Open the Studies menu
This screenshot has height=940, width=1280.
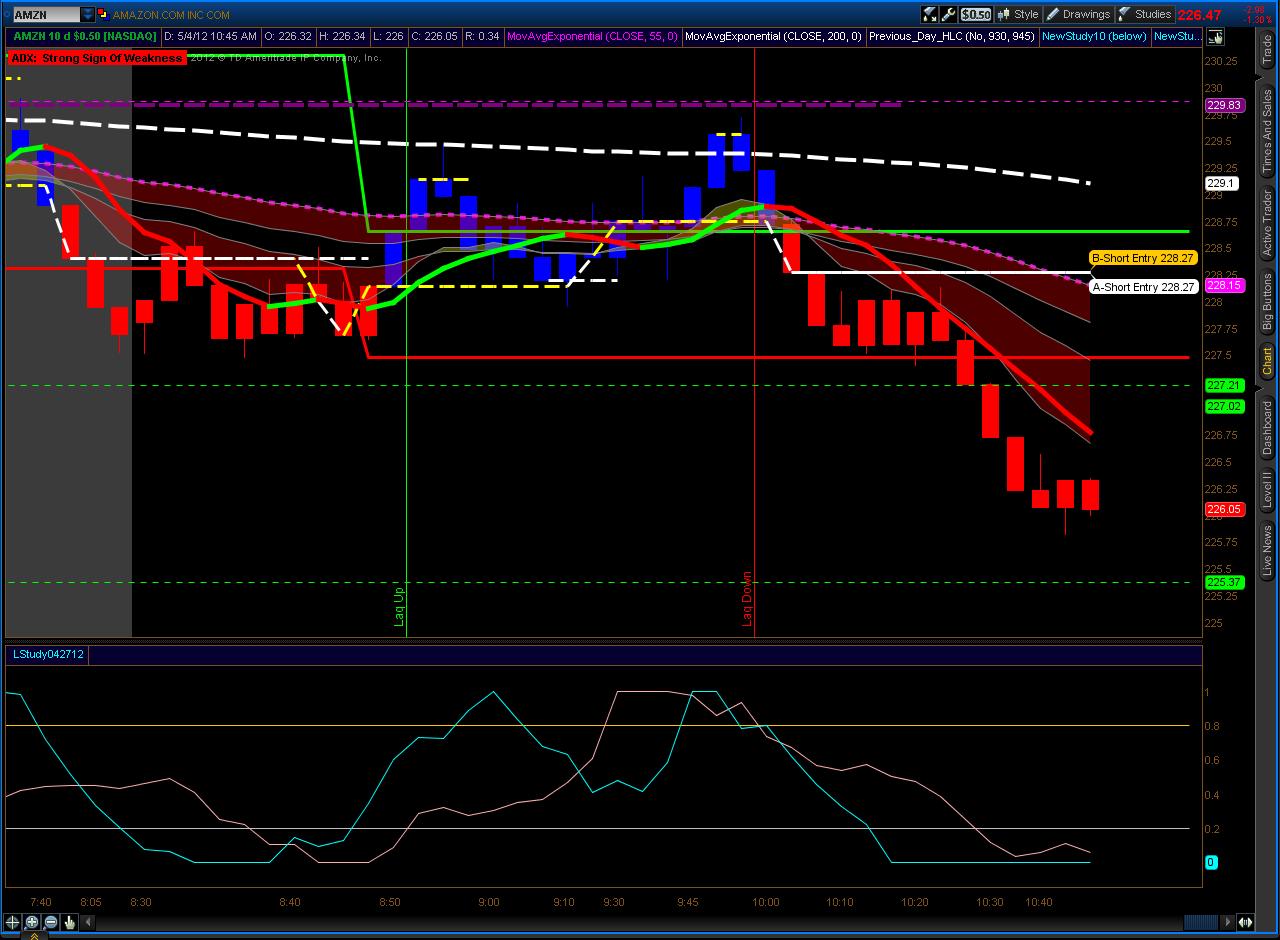pyautogui.click(x=1145, y=14)
